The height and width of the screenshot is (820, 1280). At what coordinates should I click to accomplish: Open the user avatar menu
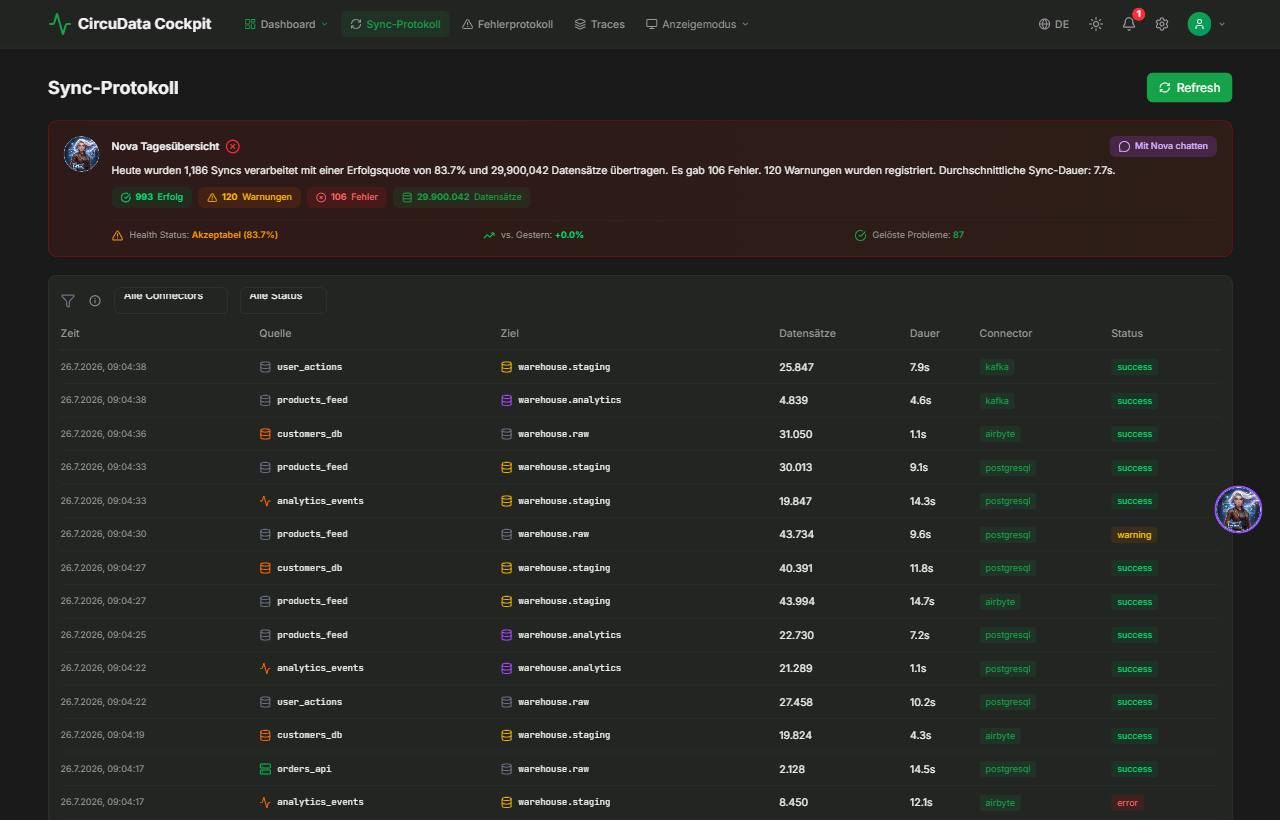pos(1206,24)
